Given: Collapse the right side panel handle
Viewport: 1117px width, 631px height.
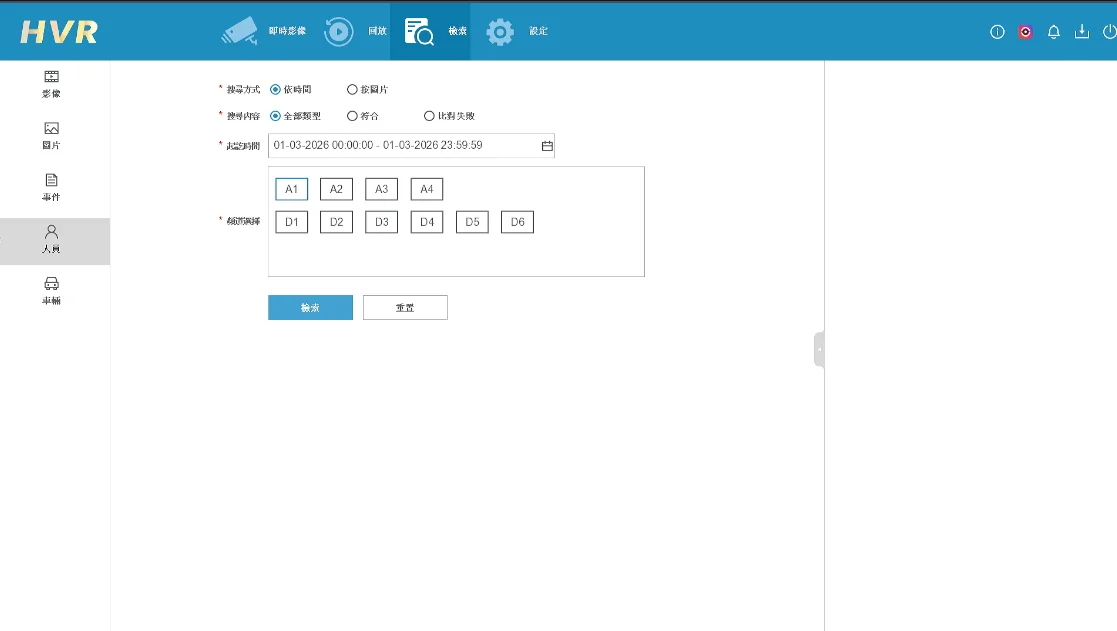Looking at the screenshot, I should point(819,350).
